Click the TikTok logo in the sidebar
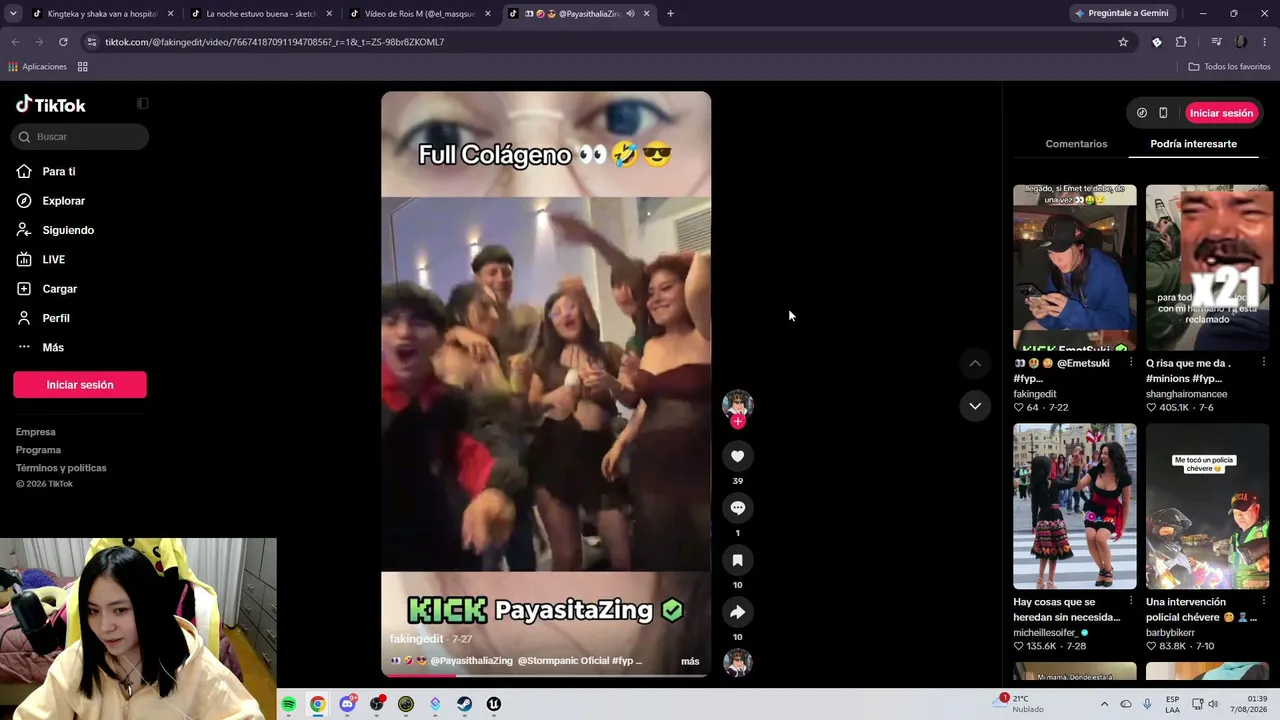This screenshot has height=720, width=1280. 51,105
